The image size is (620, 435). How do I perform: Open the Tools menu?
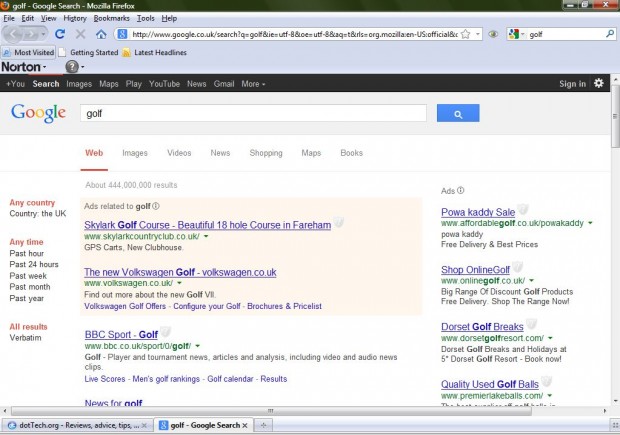[x=146, y=18]
